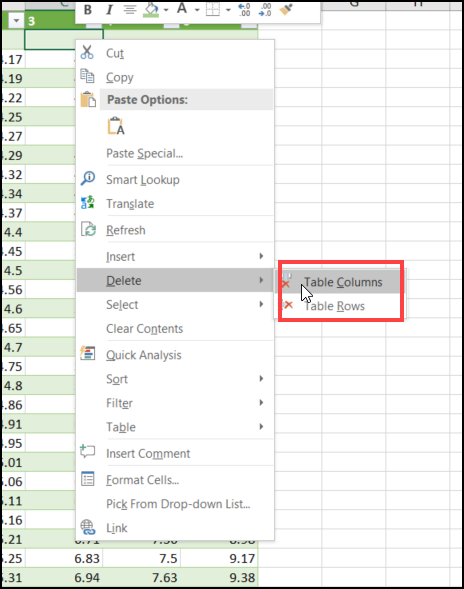
Task: Open Paste Special dialog
Action: click(145, 153)
